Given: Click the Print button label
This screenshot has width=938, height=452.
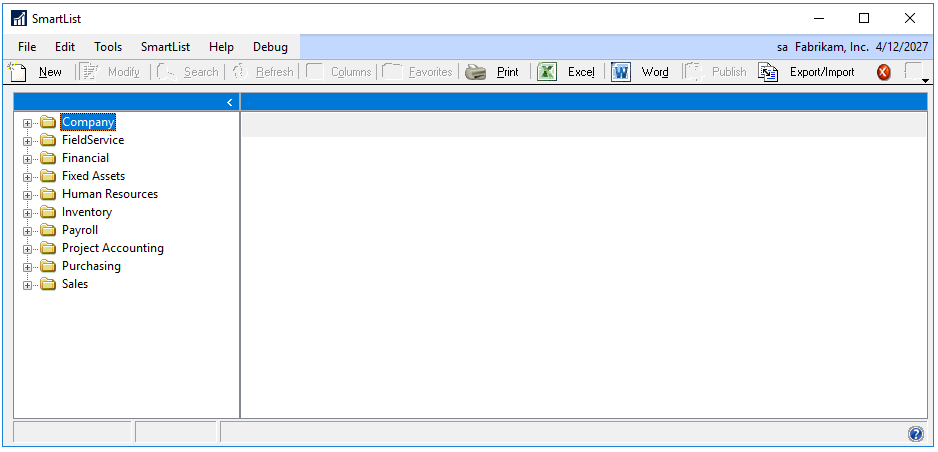Looking at the screenshot, I should tap(508, 72).
